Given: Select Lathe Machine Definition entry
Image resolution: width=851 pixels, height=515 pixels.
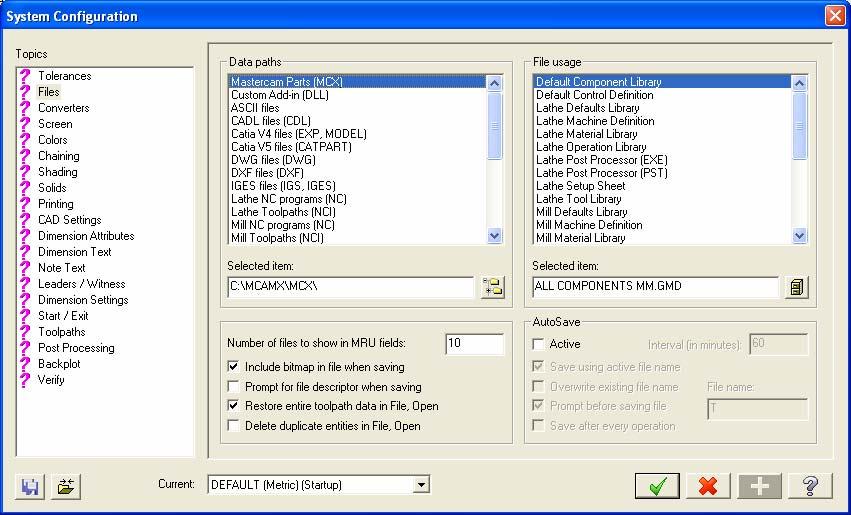Looking at the screenshot, I should [663, 121].
